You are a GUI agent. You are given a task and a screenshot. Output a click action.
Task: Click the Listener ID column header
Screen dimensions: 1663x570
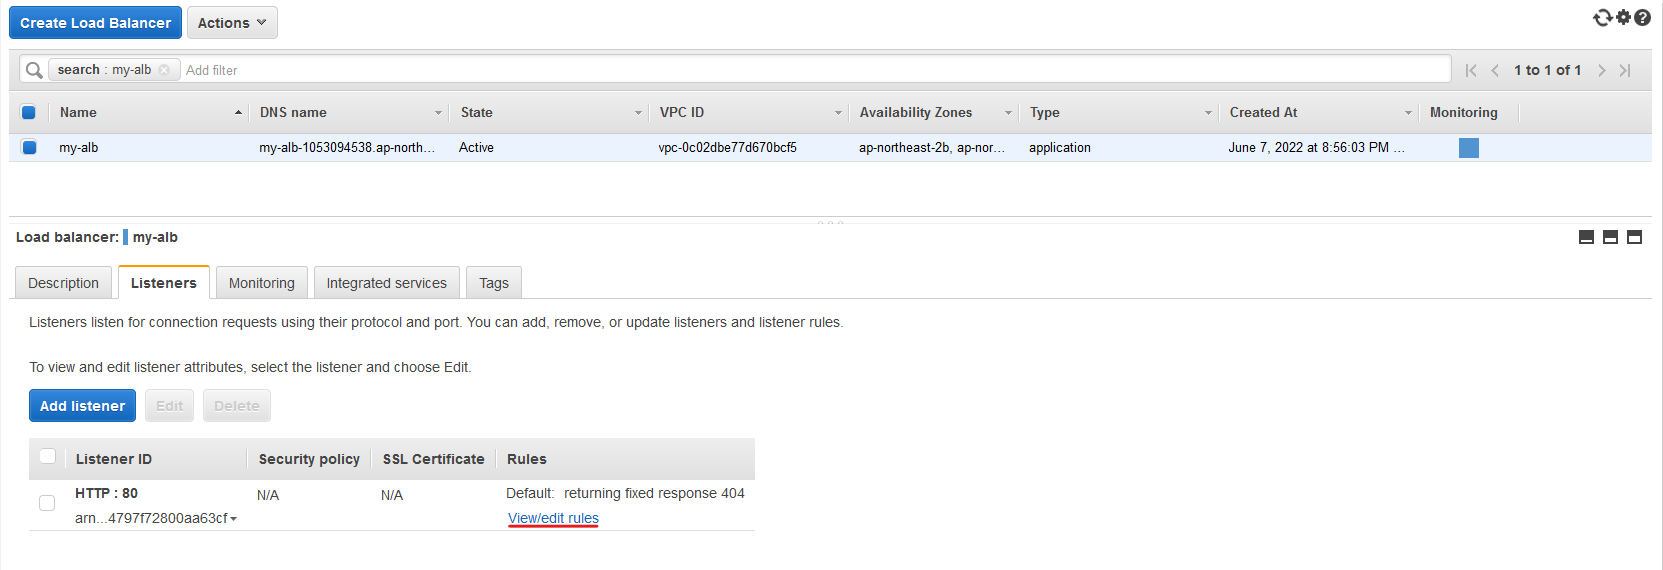point(114,459)
